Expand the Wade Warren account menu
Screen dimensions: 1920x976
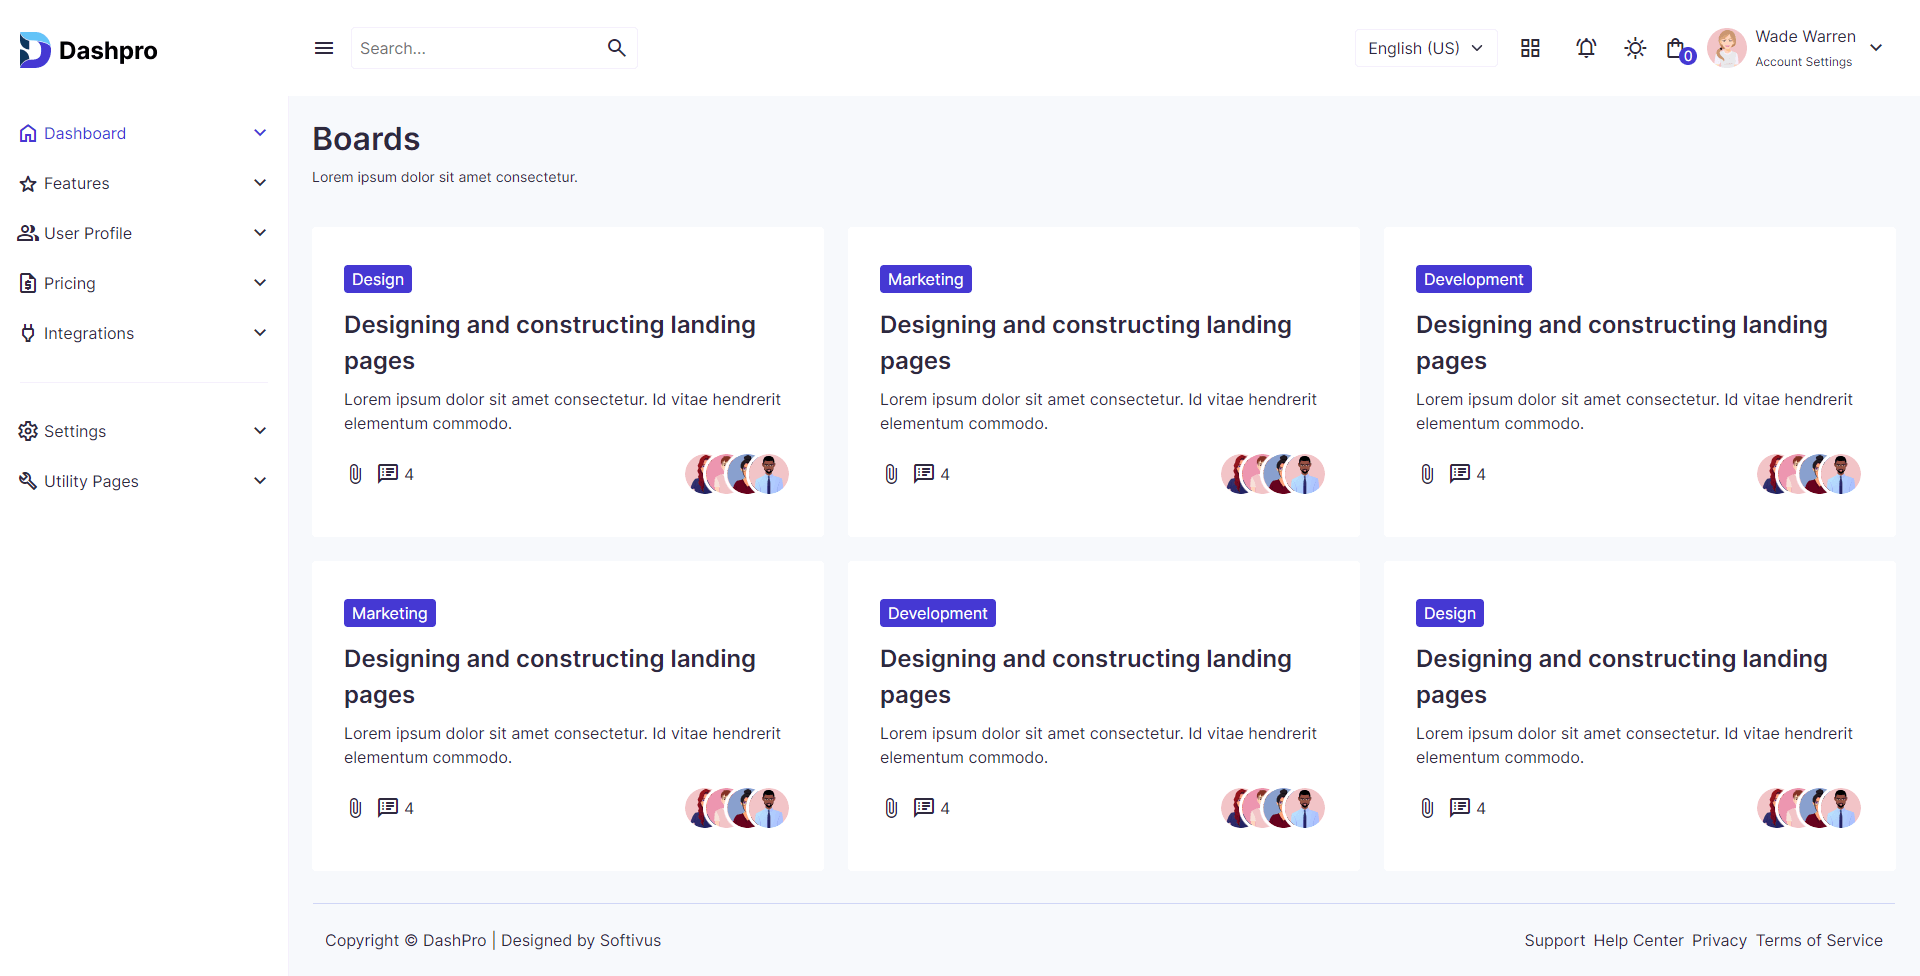pyautogui.click(x=1876, y=48)
